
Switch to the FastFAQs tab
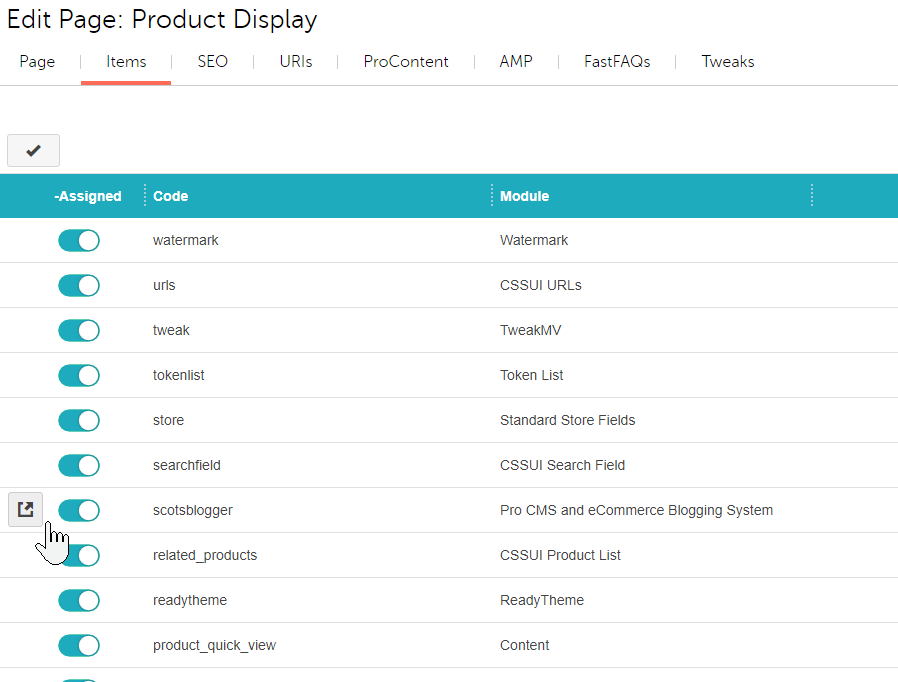click(617, 62)
